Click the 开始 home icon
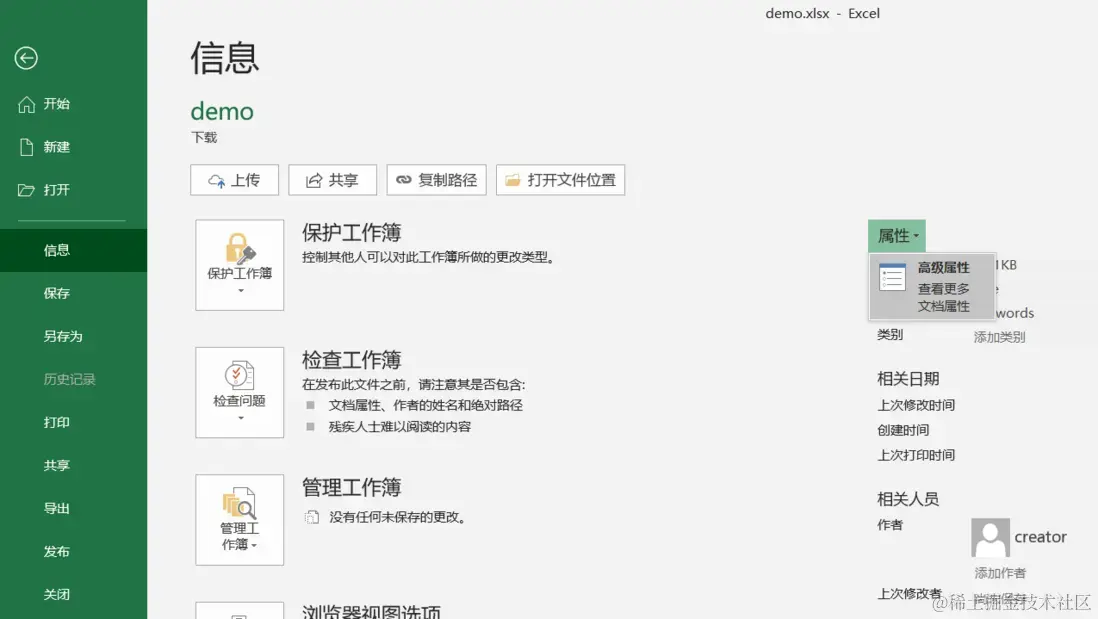The width and height of the screenshot is (1098, 619). pyautogui.click(x=26, y=104)
